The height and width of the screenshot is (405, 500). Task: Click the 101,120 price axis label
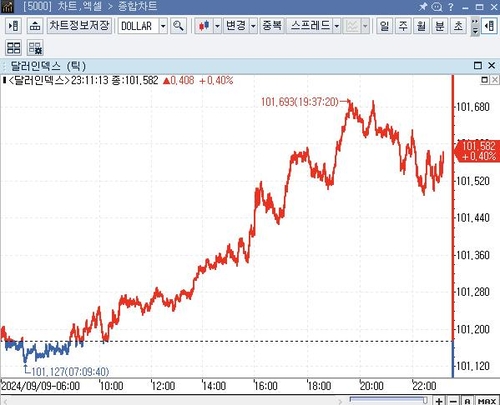click(x=473, y=366)
